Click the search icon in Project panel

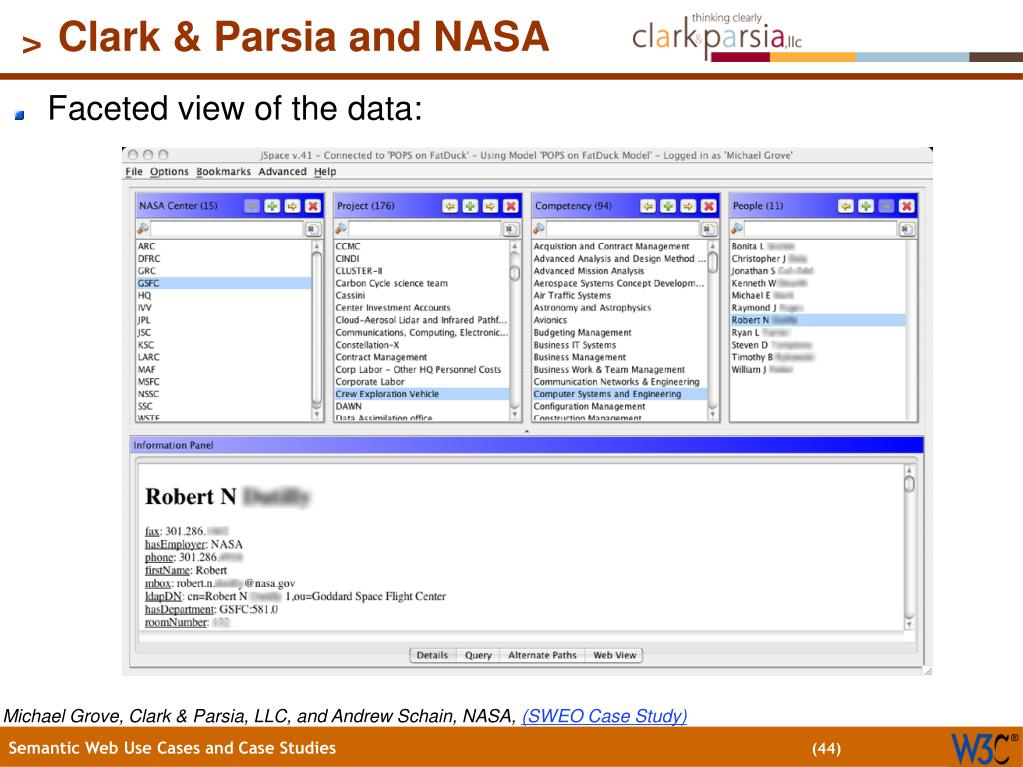(x=341, y=228)
